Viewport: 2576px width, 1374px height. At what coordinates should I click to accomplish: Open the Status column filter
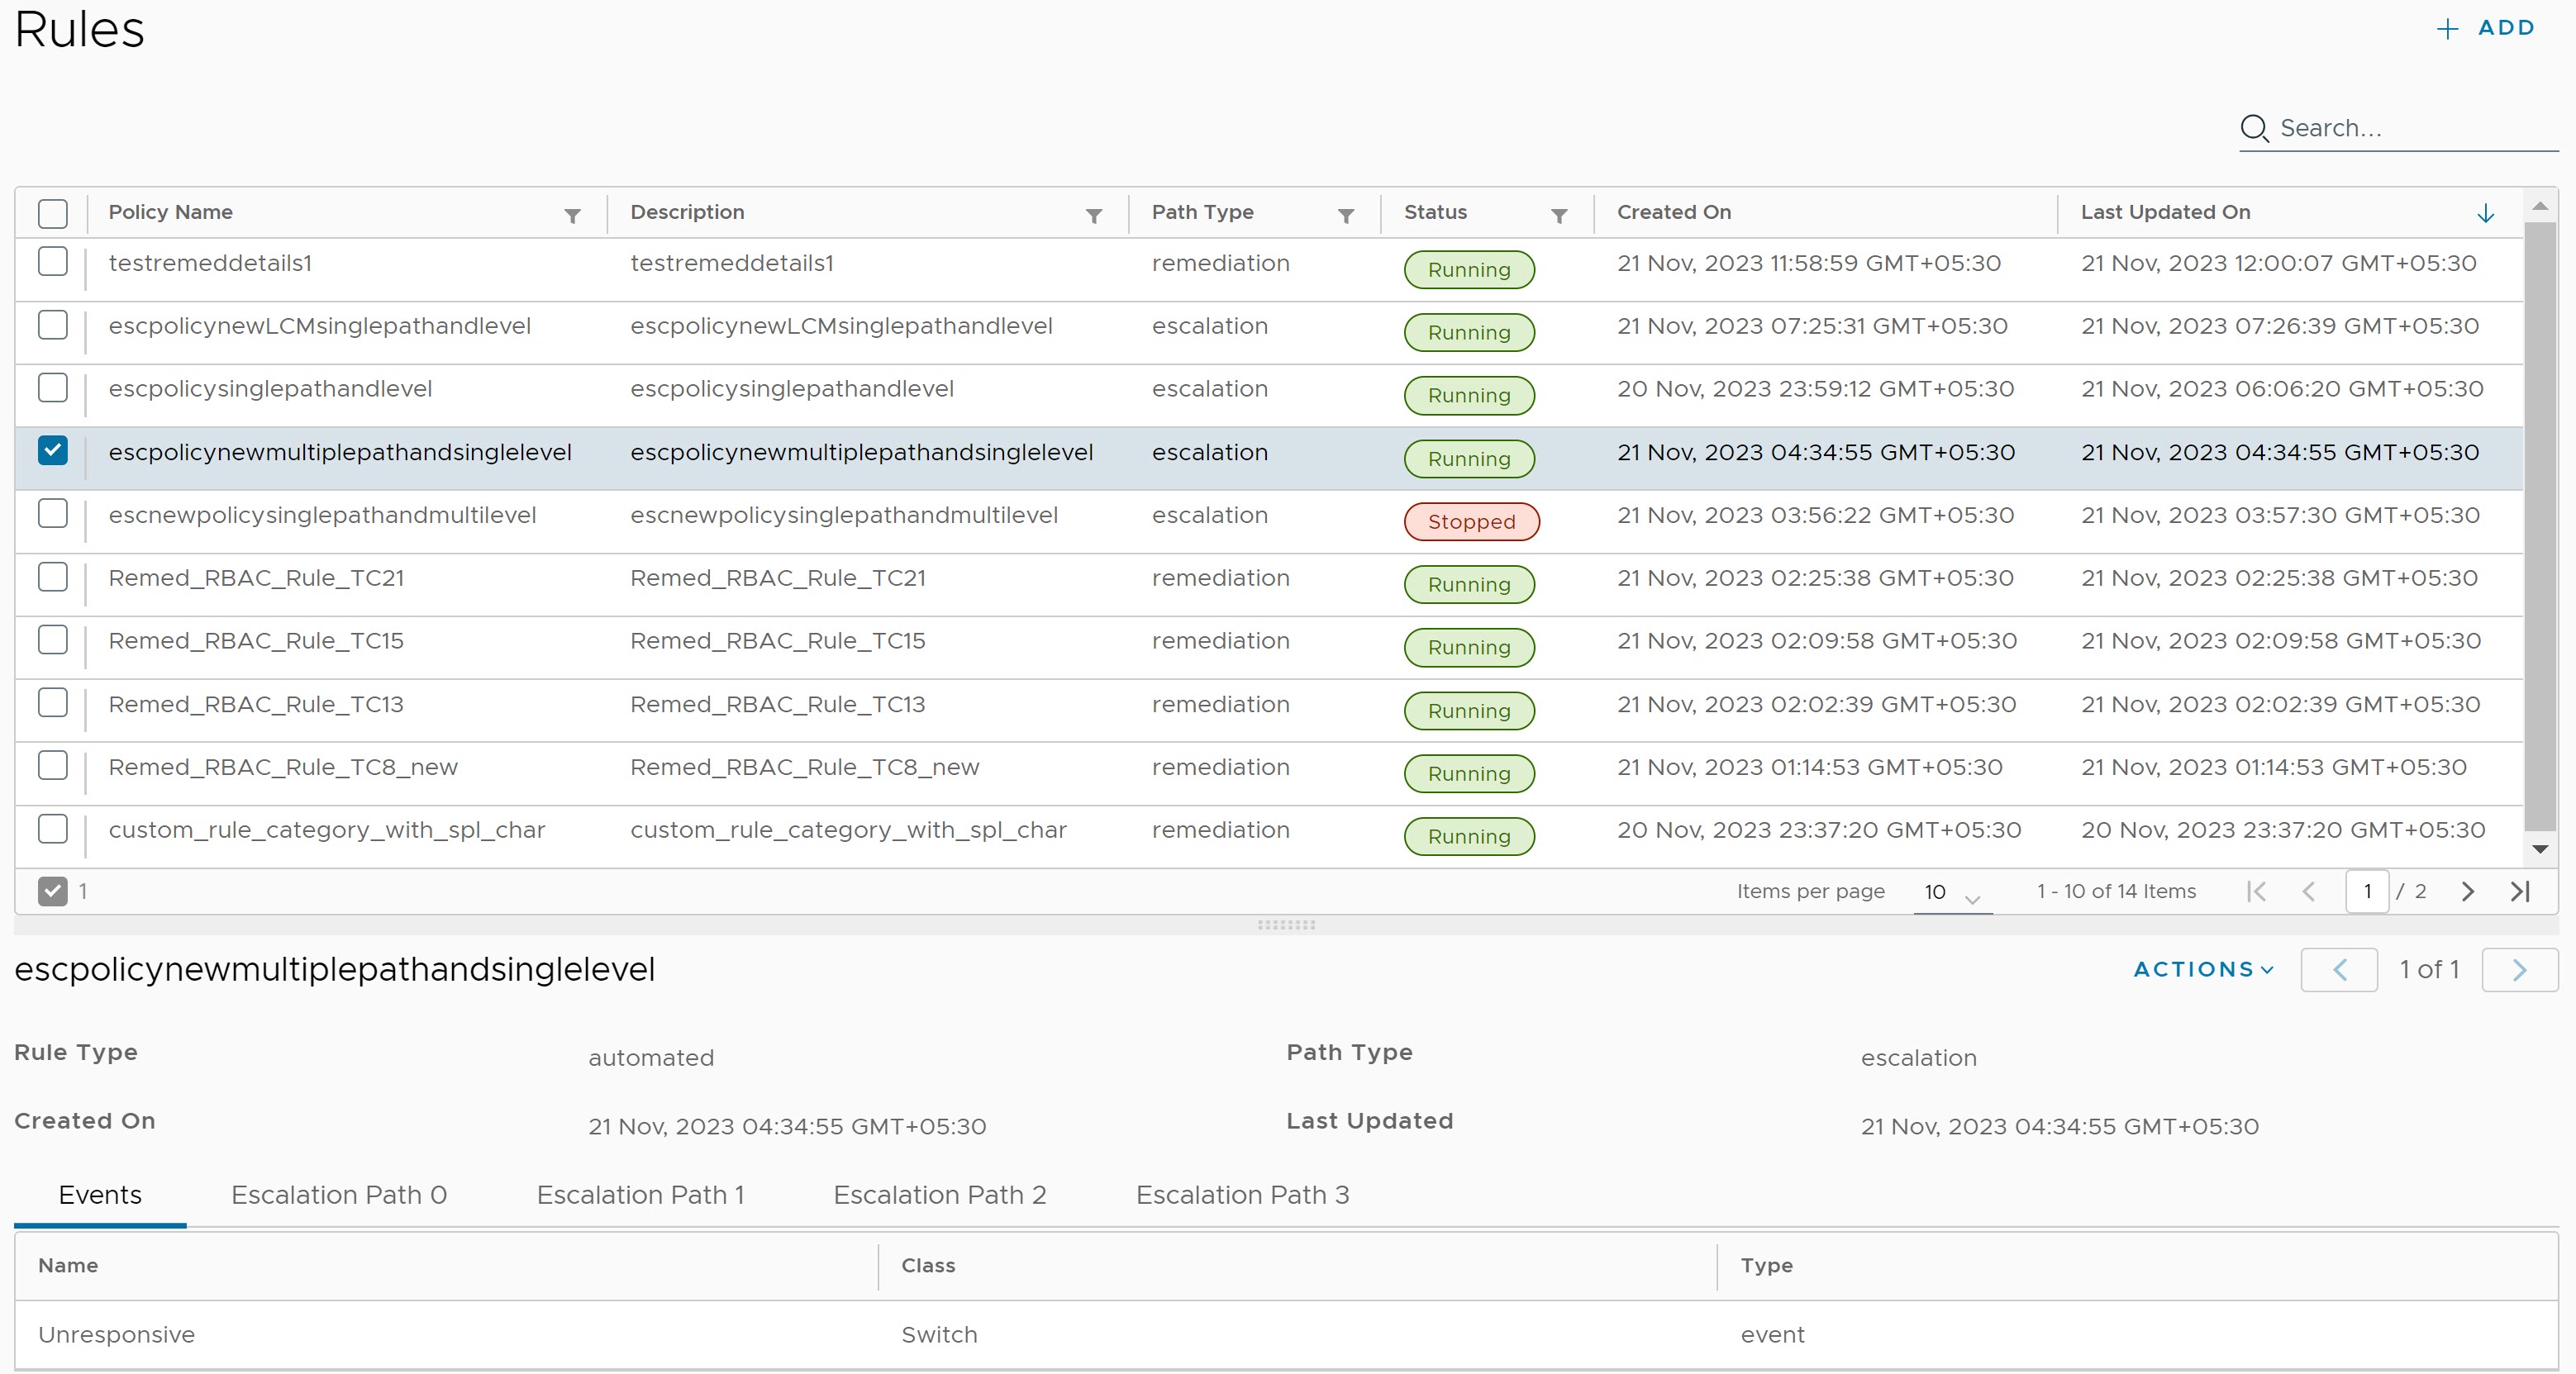coord(1559,215)
